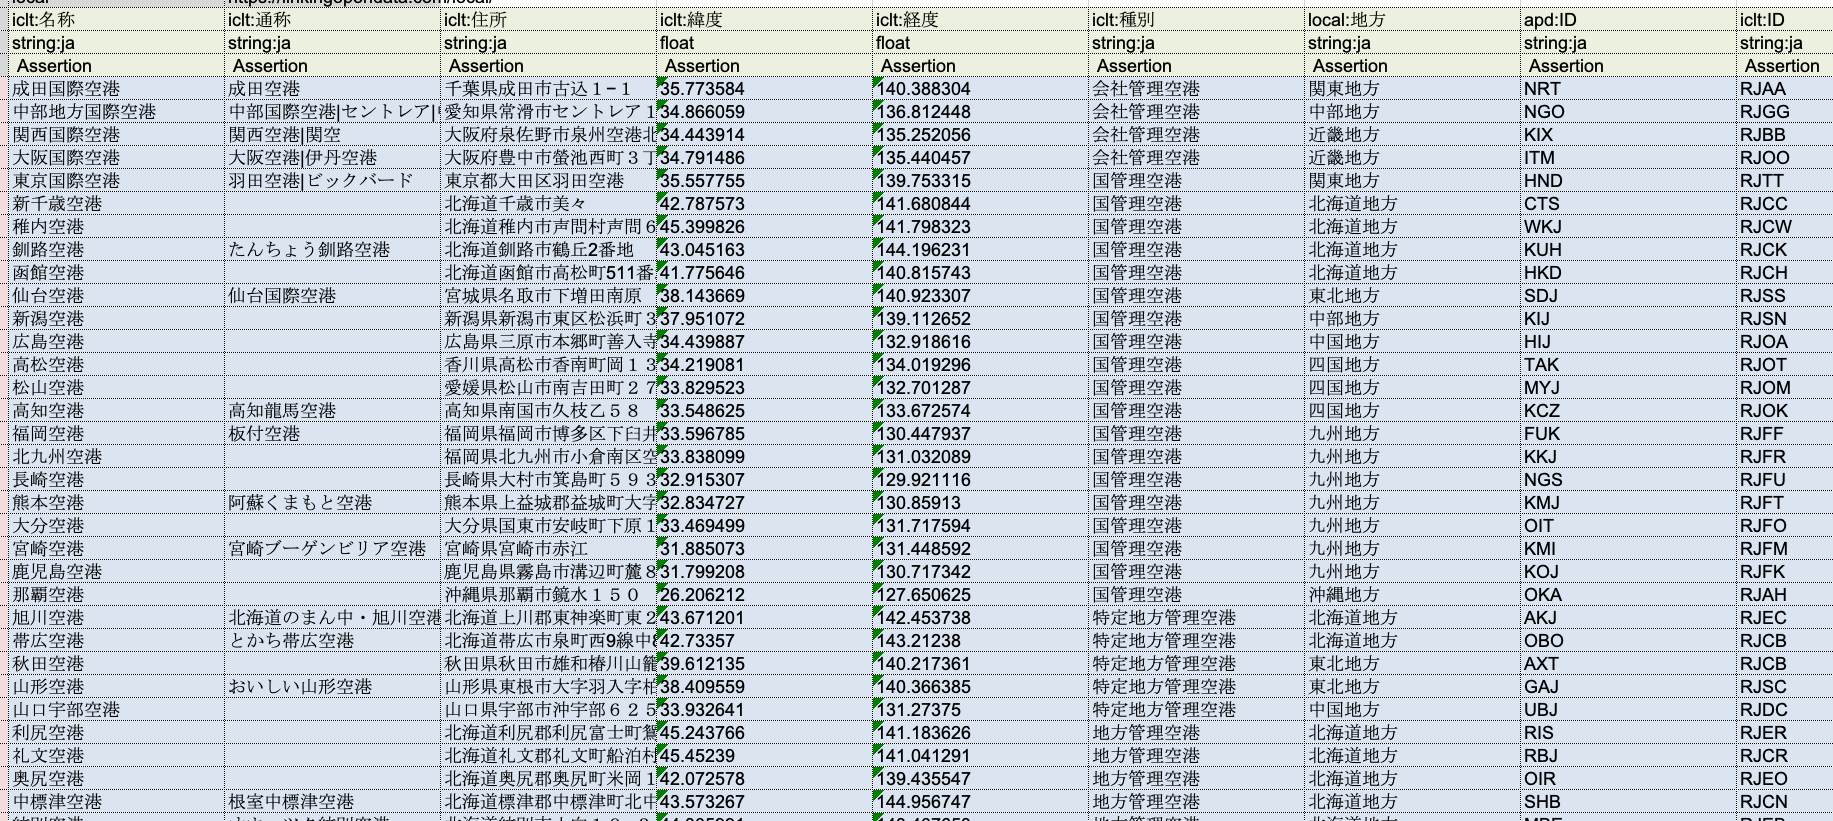This screenshot has width=1833, height=821.
Task: Select the header cell iclt:緯度
Action: tap(765, 20)
